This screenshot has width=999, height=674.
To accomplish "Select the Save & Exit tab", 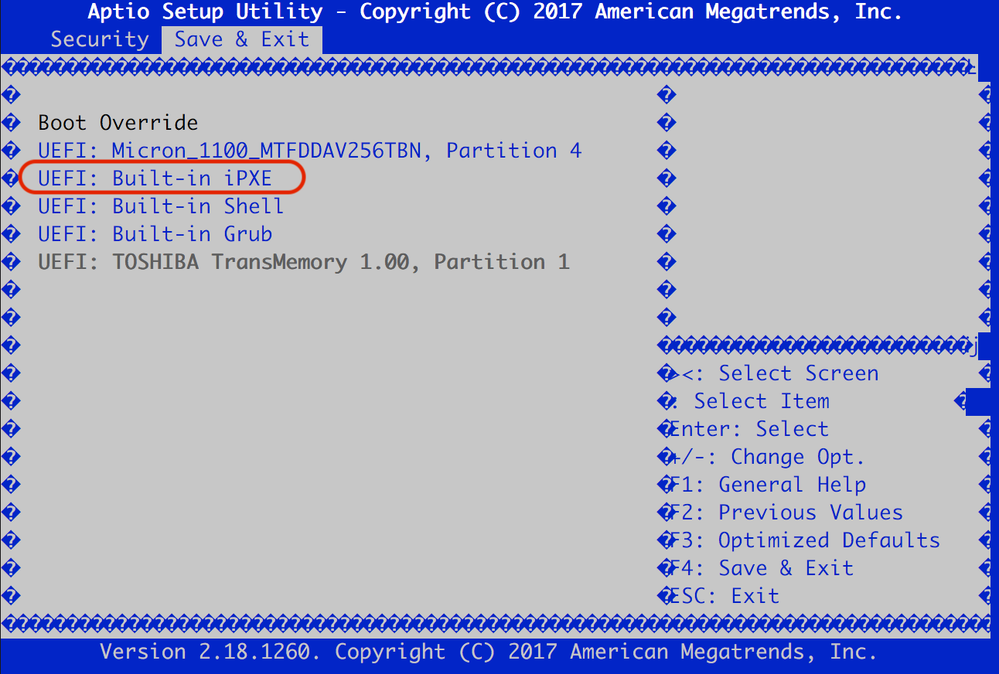I will tap(242, 39).
